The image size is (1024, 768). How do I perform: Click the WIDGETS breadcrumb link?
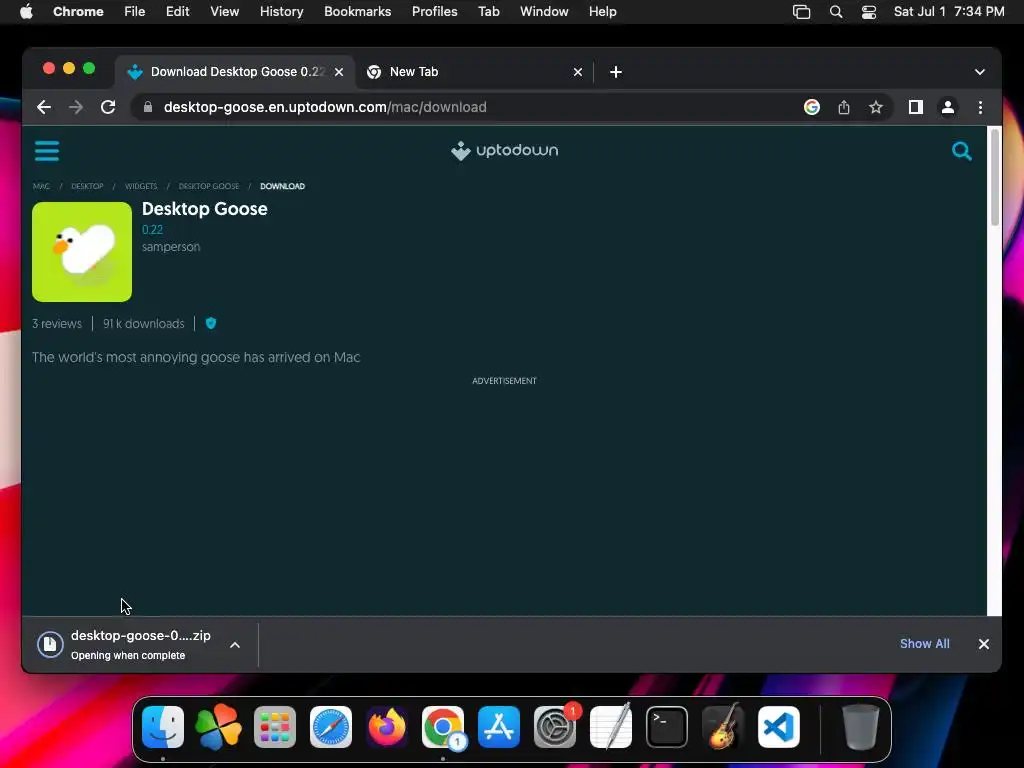[140, 186]
